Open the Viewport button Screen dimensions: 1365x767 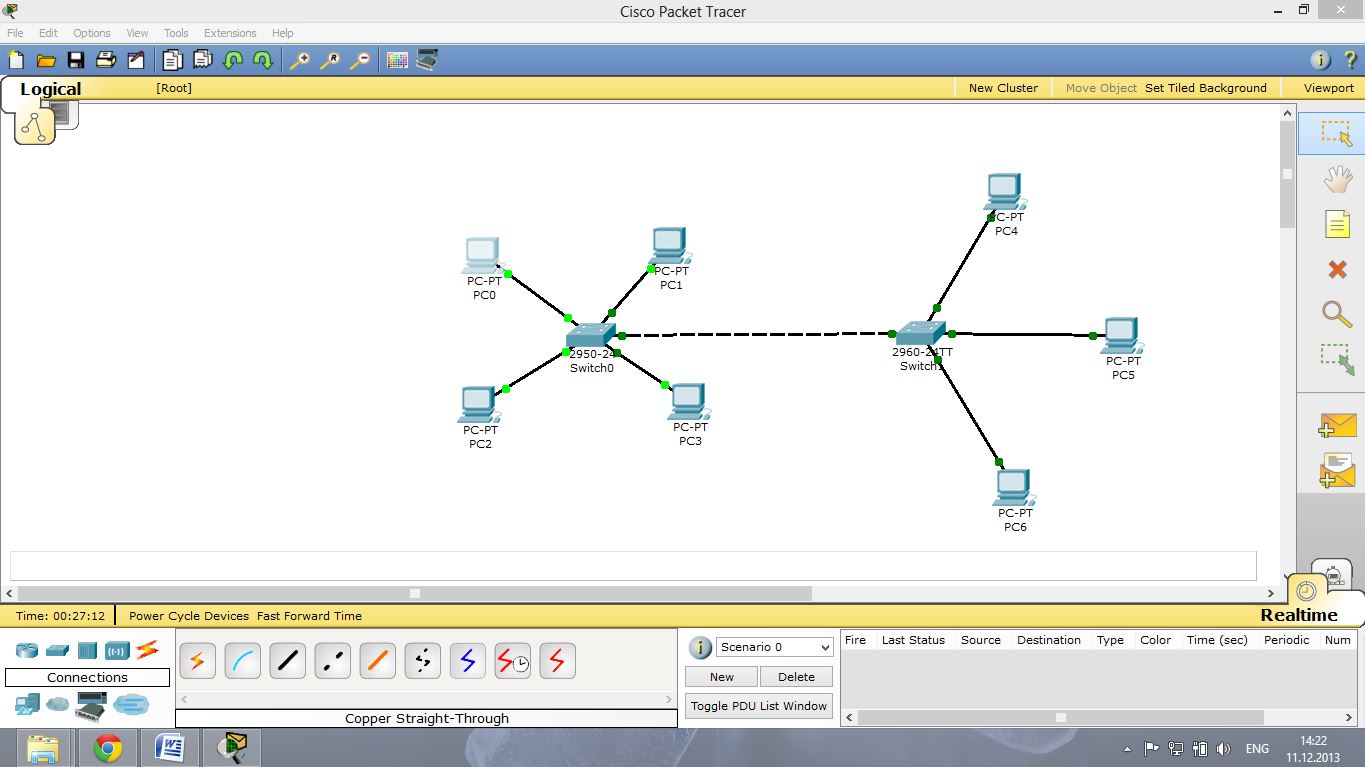coord(1329,88)
